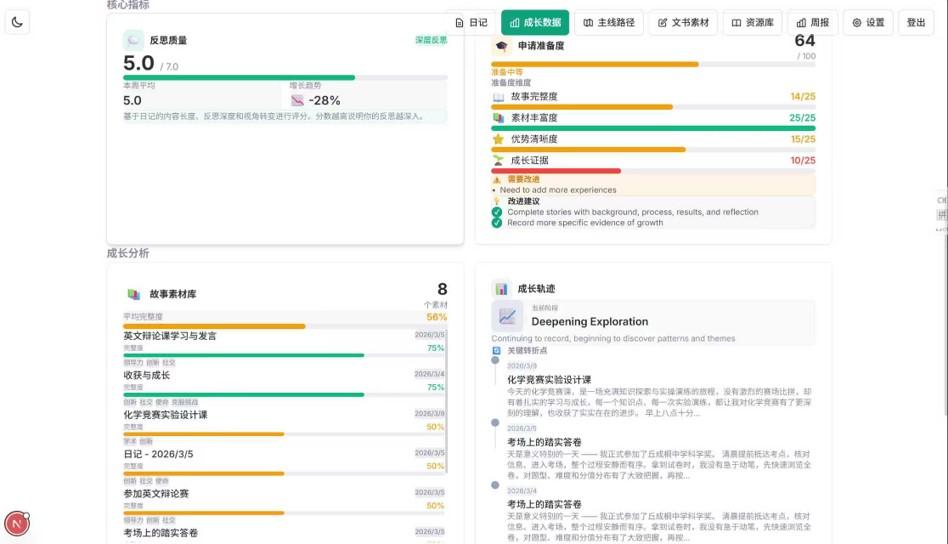Click the 成长证据 sprout icon
Viewport: 948px width, 544px height.
[x=498, y=160]
